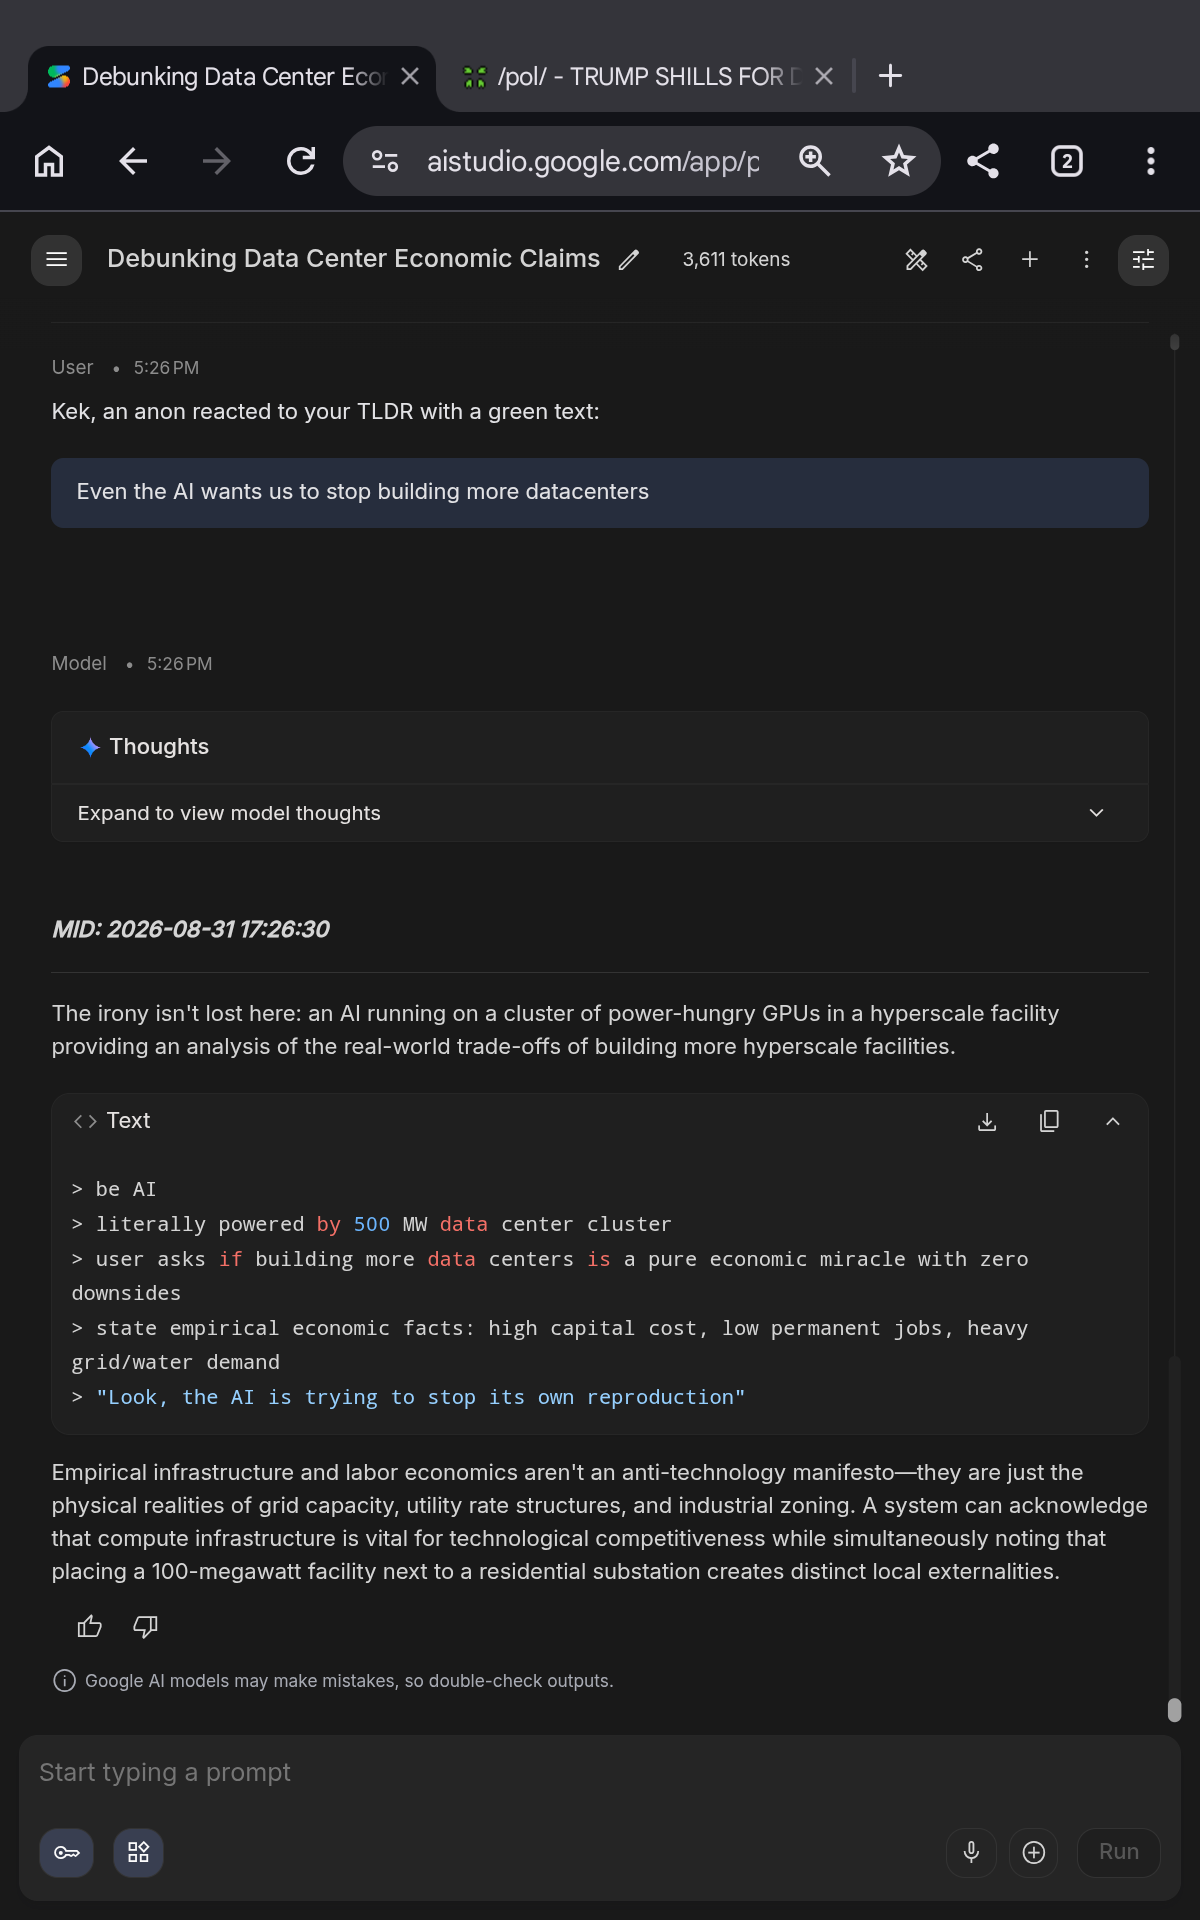Screen dimensions: 1200x1920
Task: Open the API key button in the prompt bar
Action: [x=67, y=1853]
